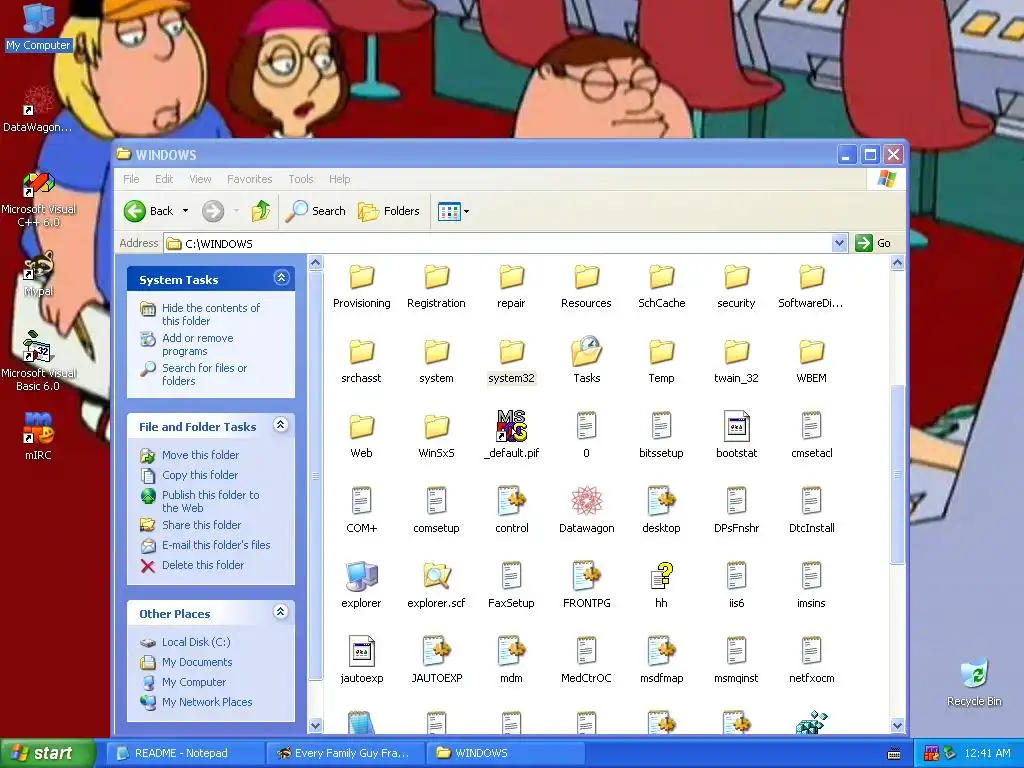This screenshot has width=1024, height=768.
Task: Select the twain_32 folder
Action: click(x=737, y=352)
